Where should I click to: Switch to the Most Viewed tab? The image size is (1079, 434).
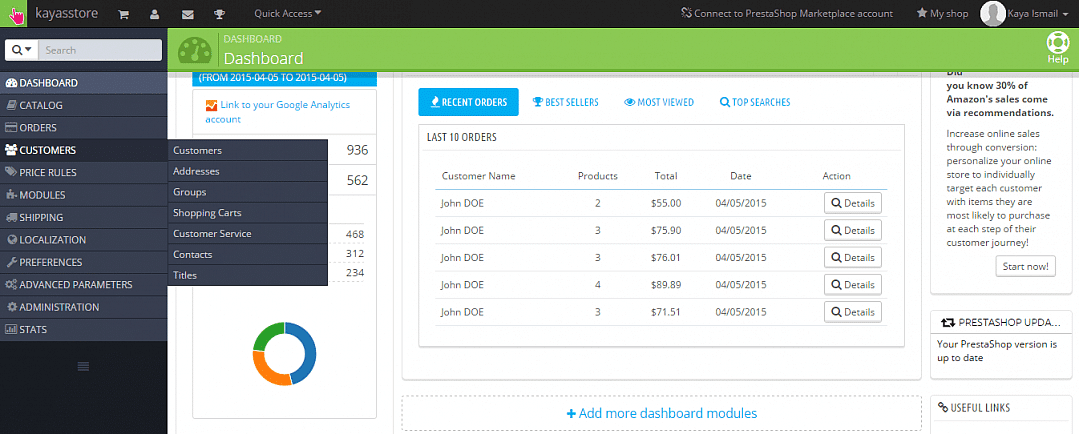659,102
